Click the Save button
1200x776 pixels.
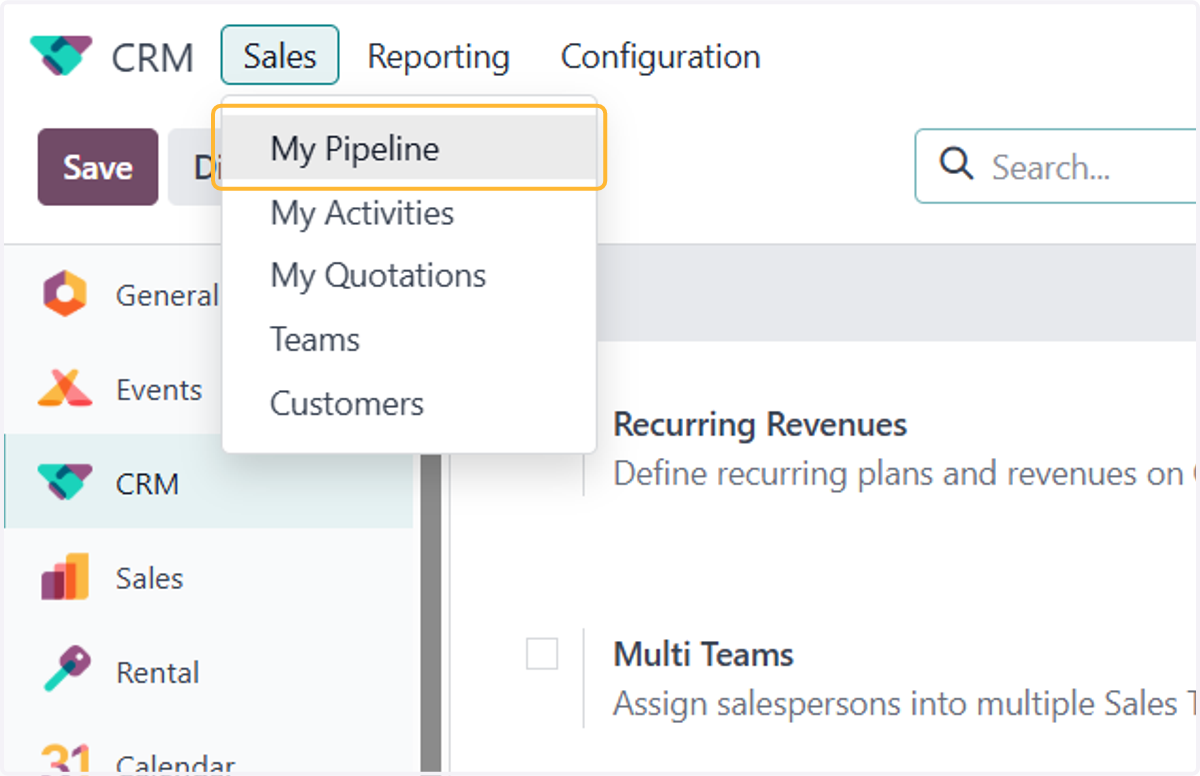[98, 167]
